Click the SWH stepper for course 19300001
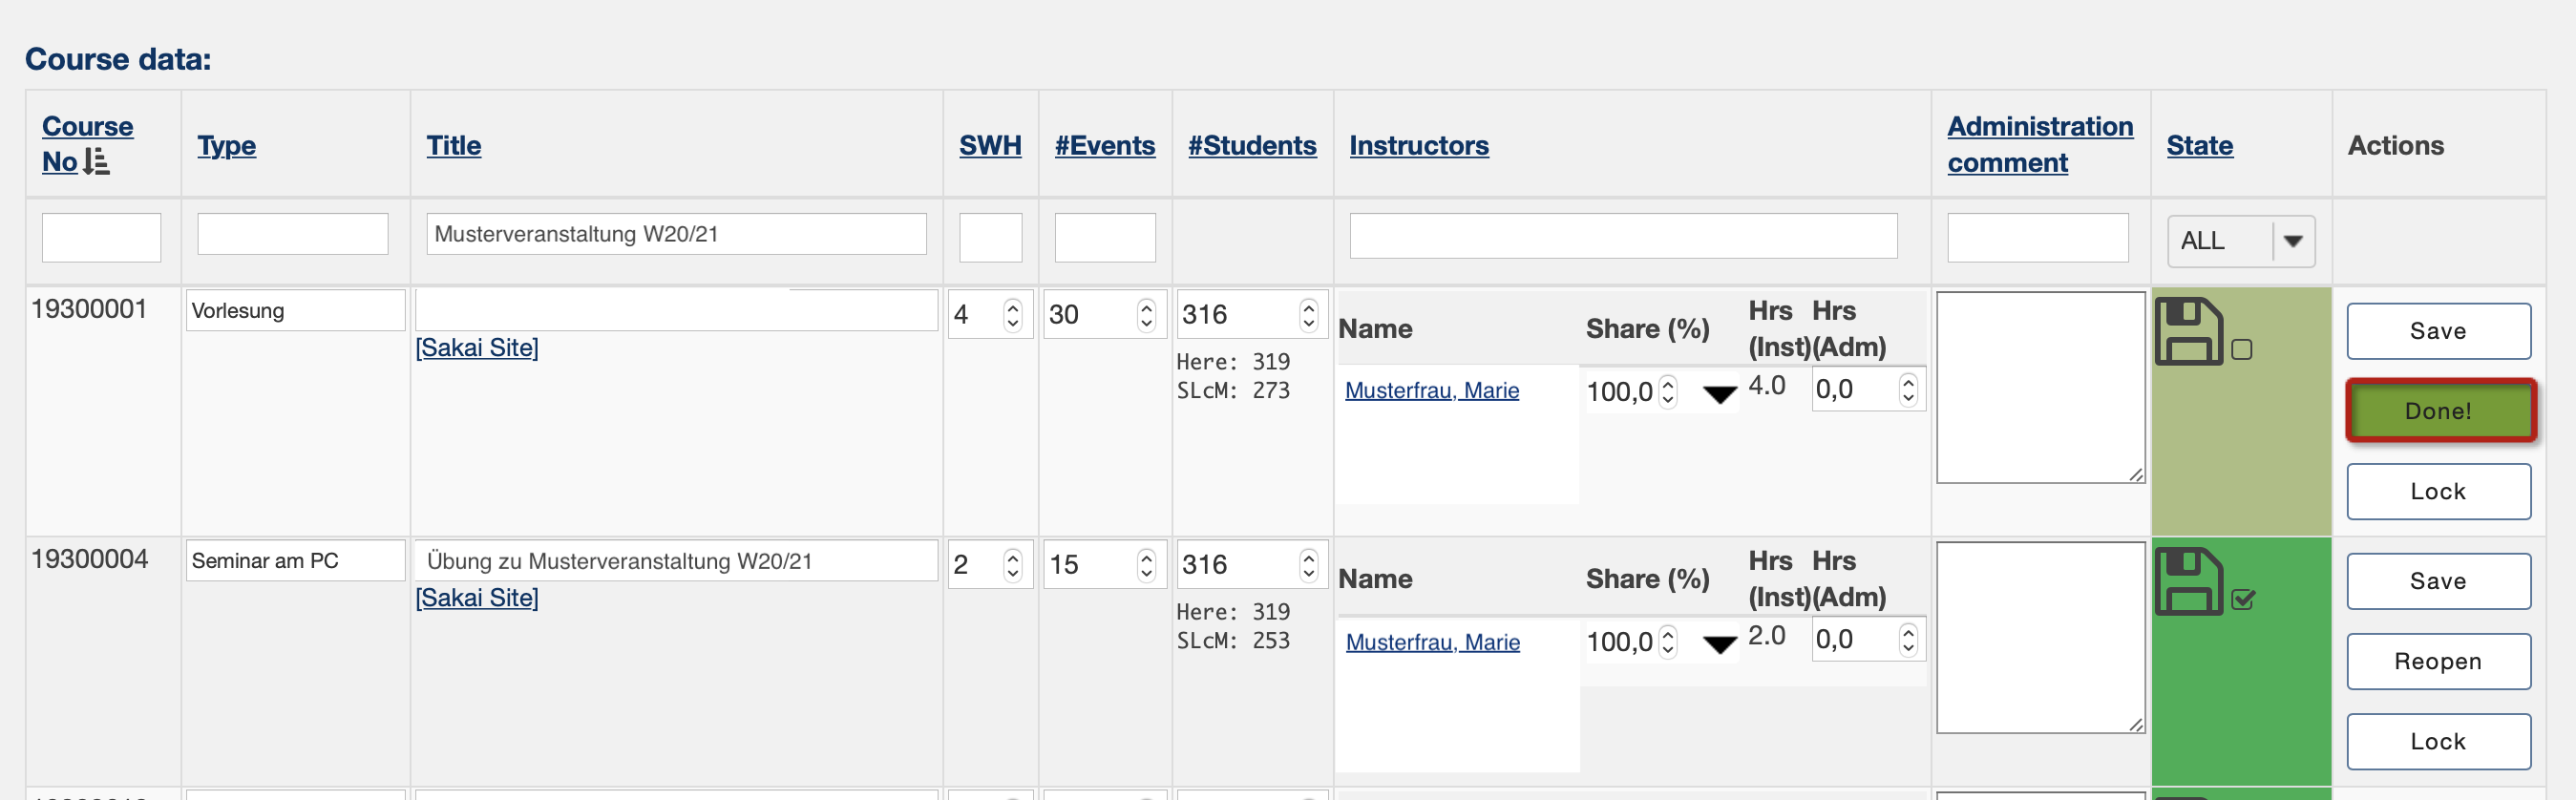Screen dimensions: 2576x800 tap(1012, 314)
